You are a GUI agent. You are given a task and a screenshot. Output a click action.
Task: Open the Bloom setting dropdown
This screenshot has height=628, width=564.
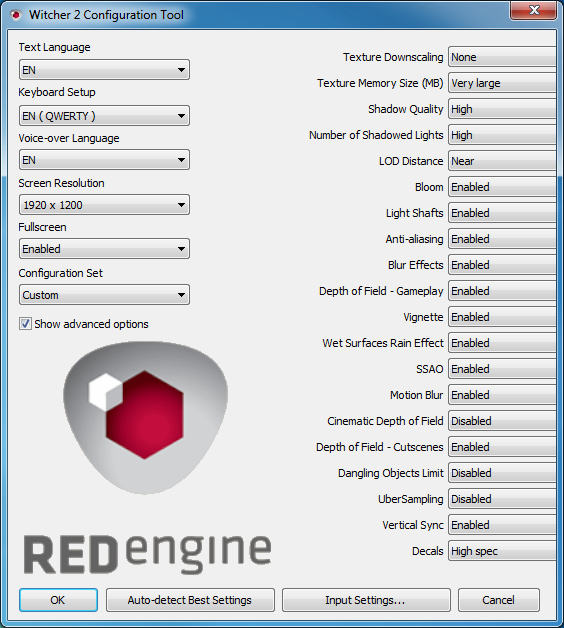[x=502, y=187]
